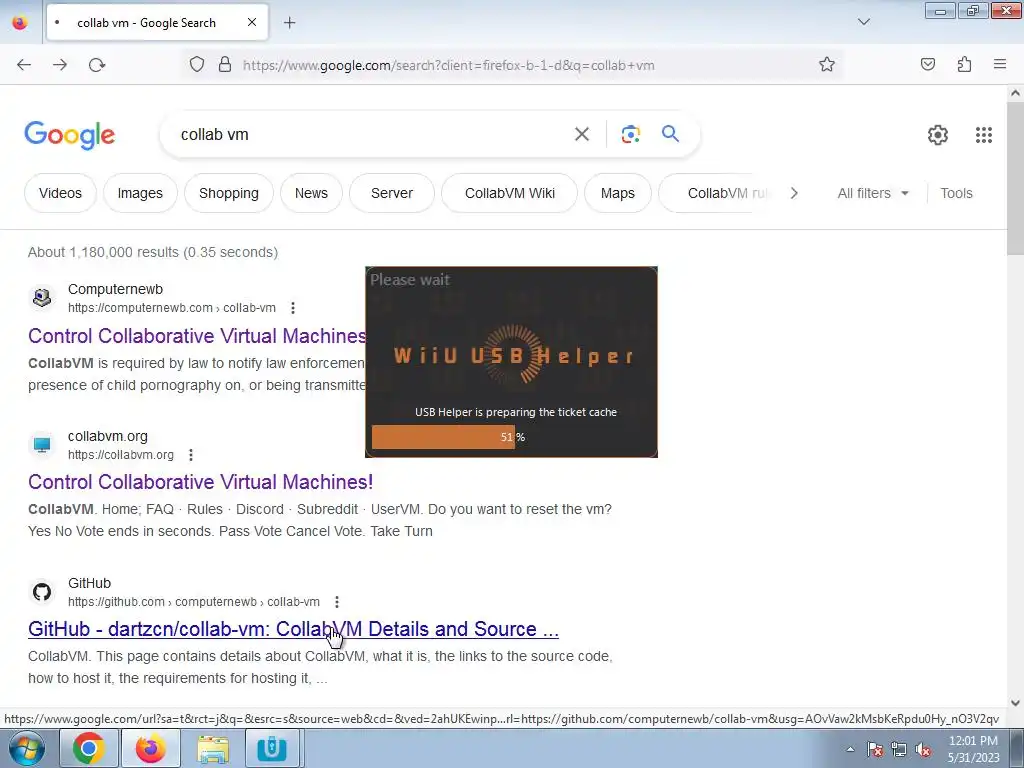Click the About 1,180,000 results text
1024x768 pixels.
(153, 252)
